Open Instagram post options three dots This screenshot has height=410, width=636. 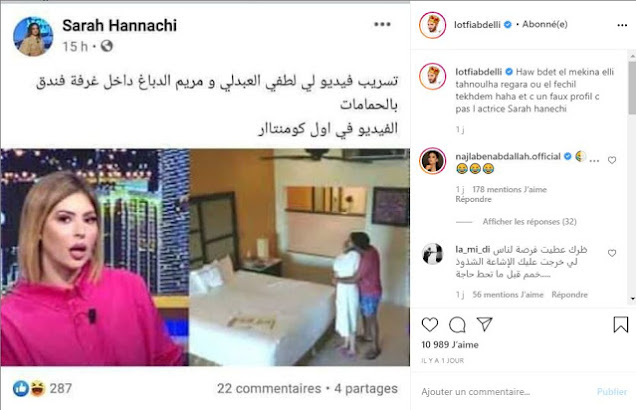622,25
